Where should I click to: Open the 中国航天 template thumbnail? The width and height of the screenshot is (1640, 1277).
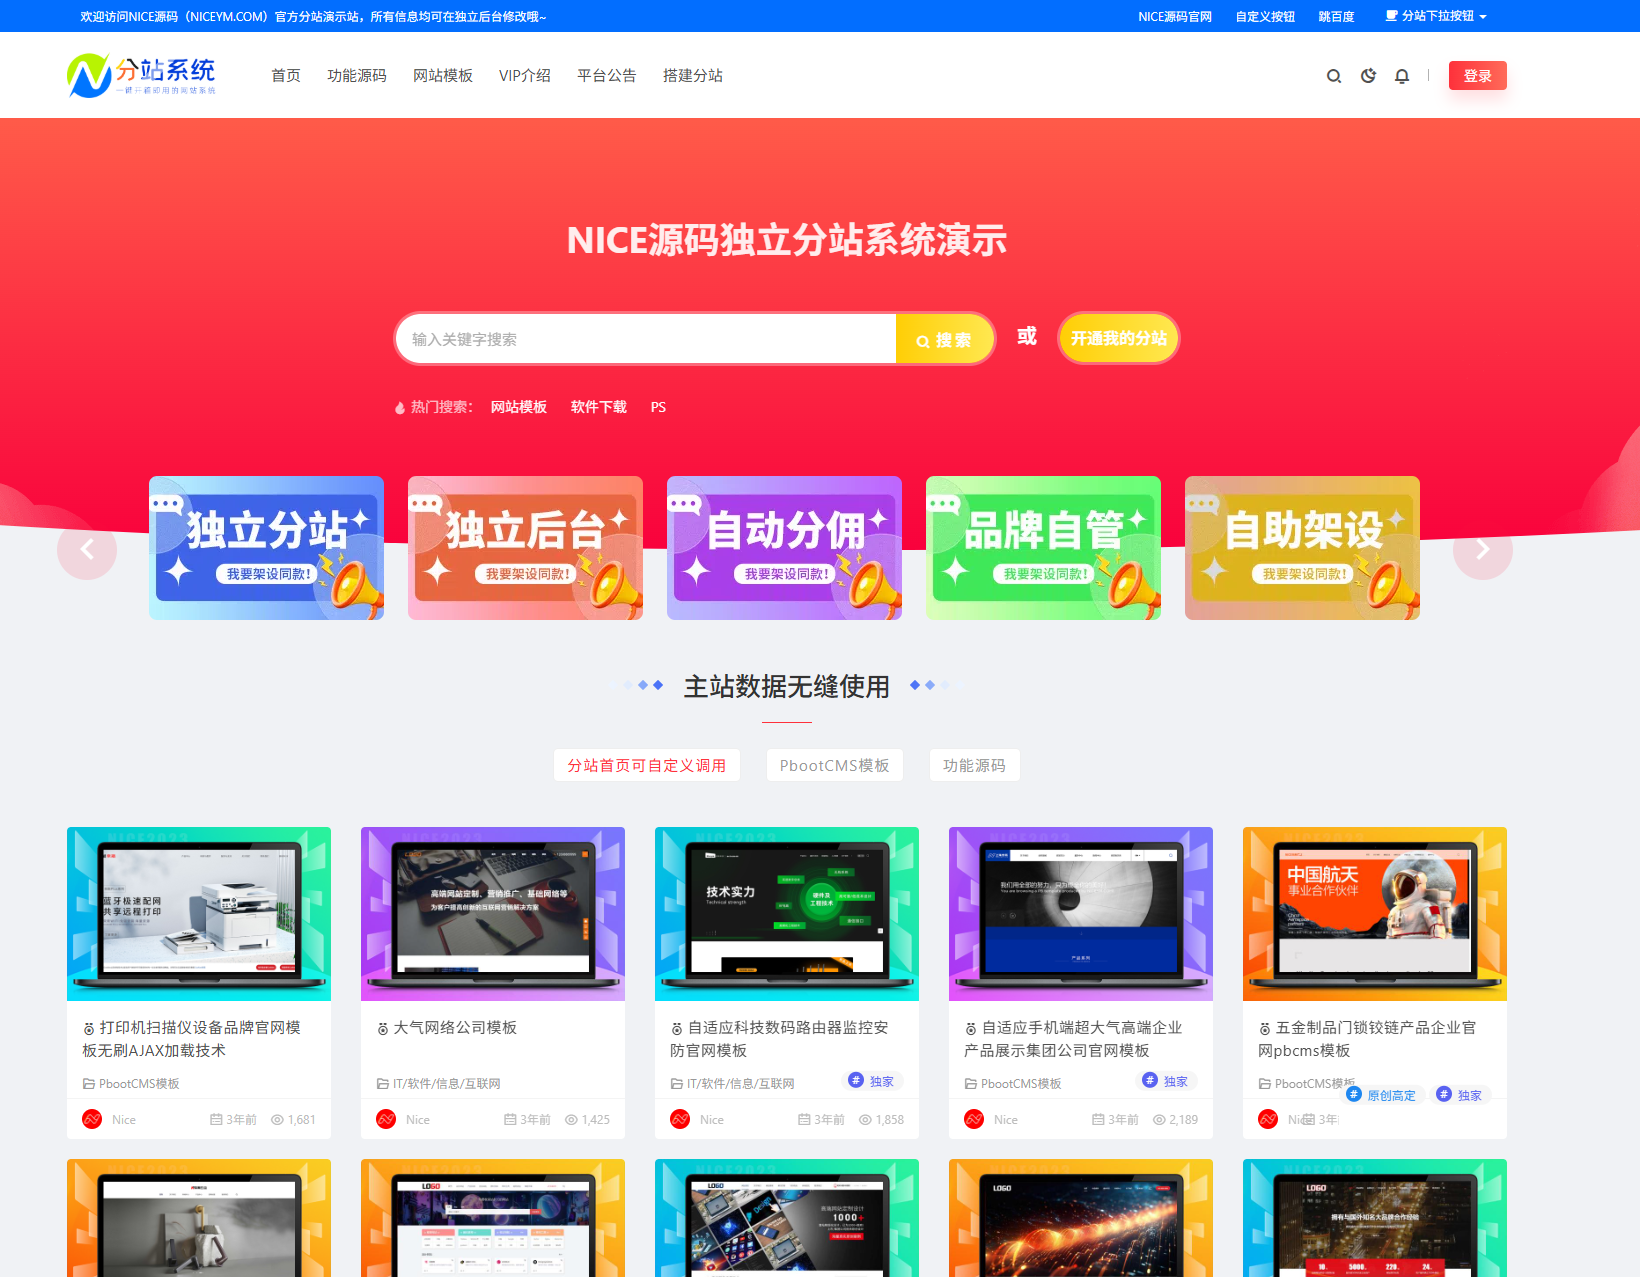pos(1375,914)
